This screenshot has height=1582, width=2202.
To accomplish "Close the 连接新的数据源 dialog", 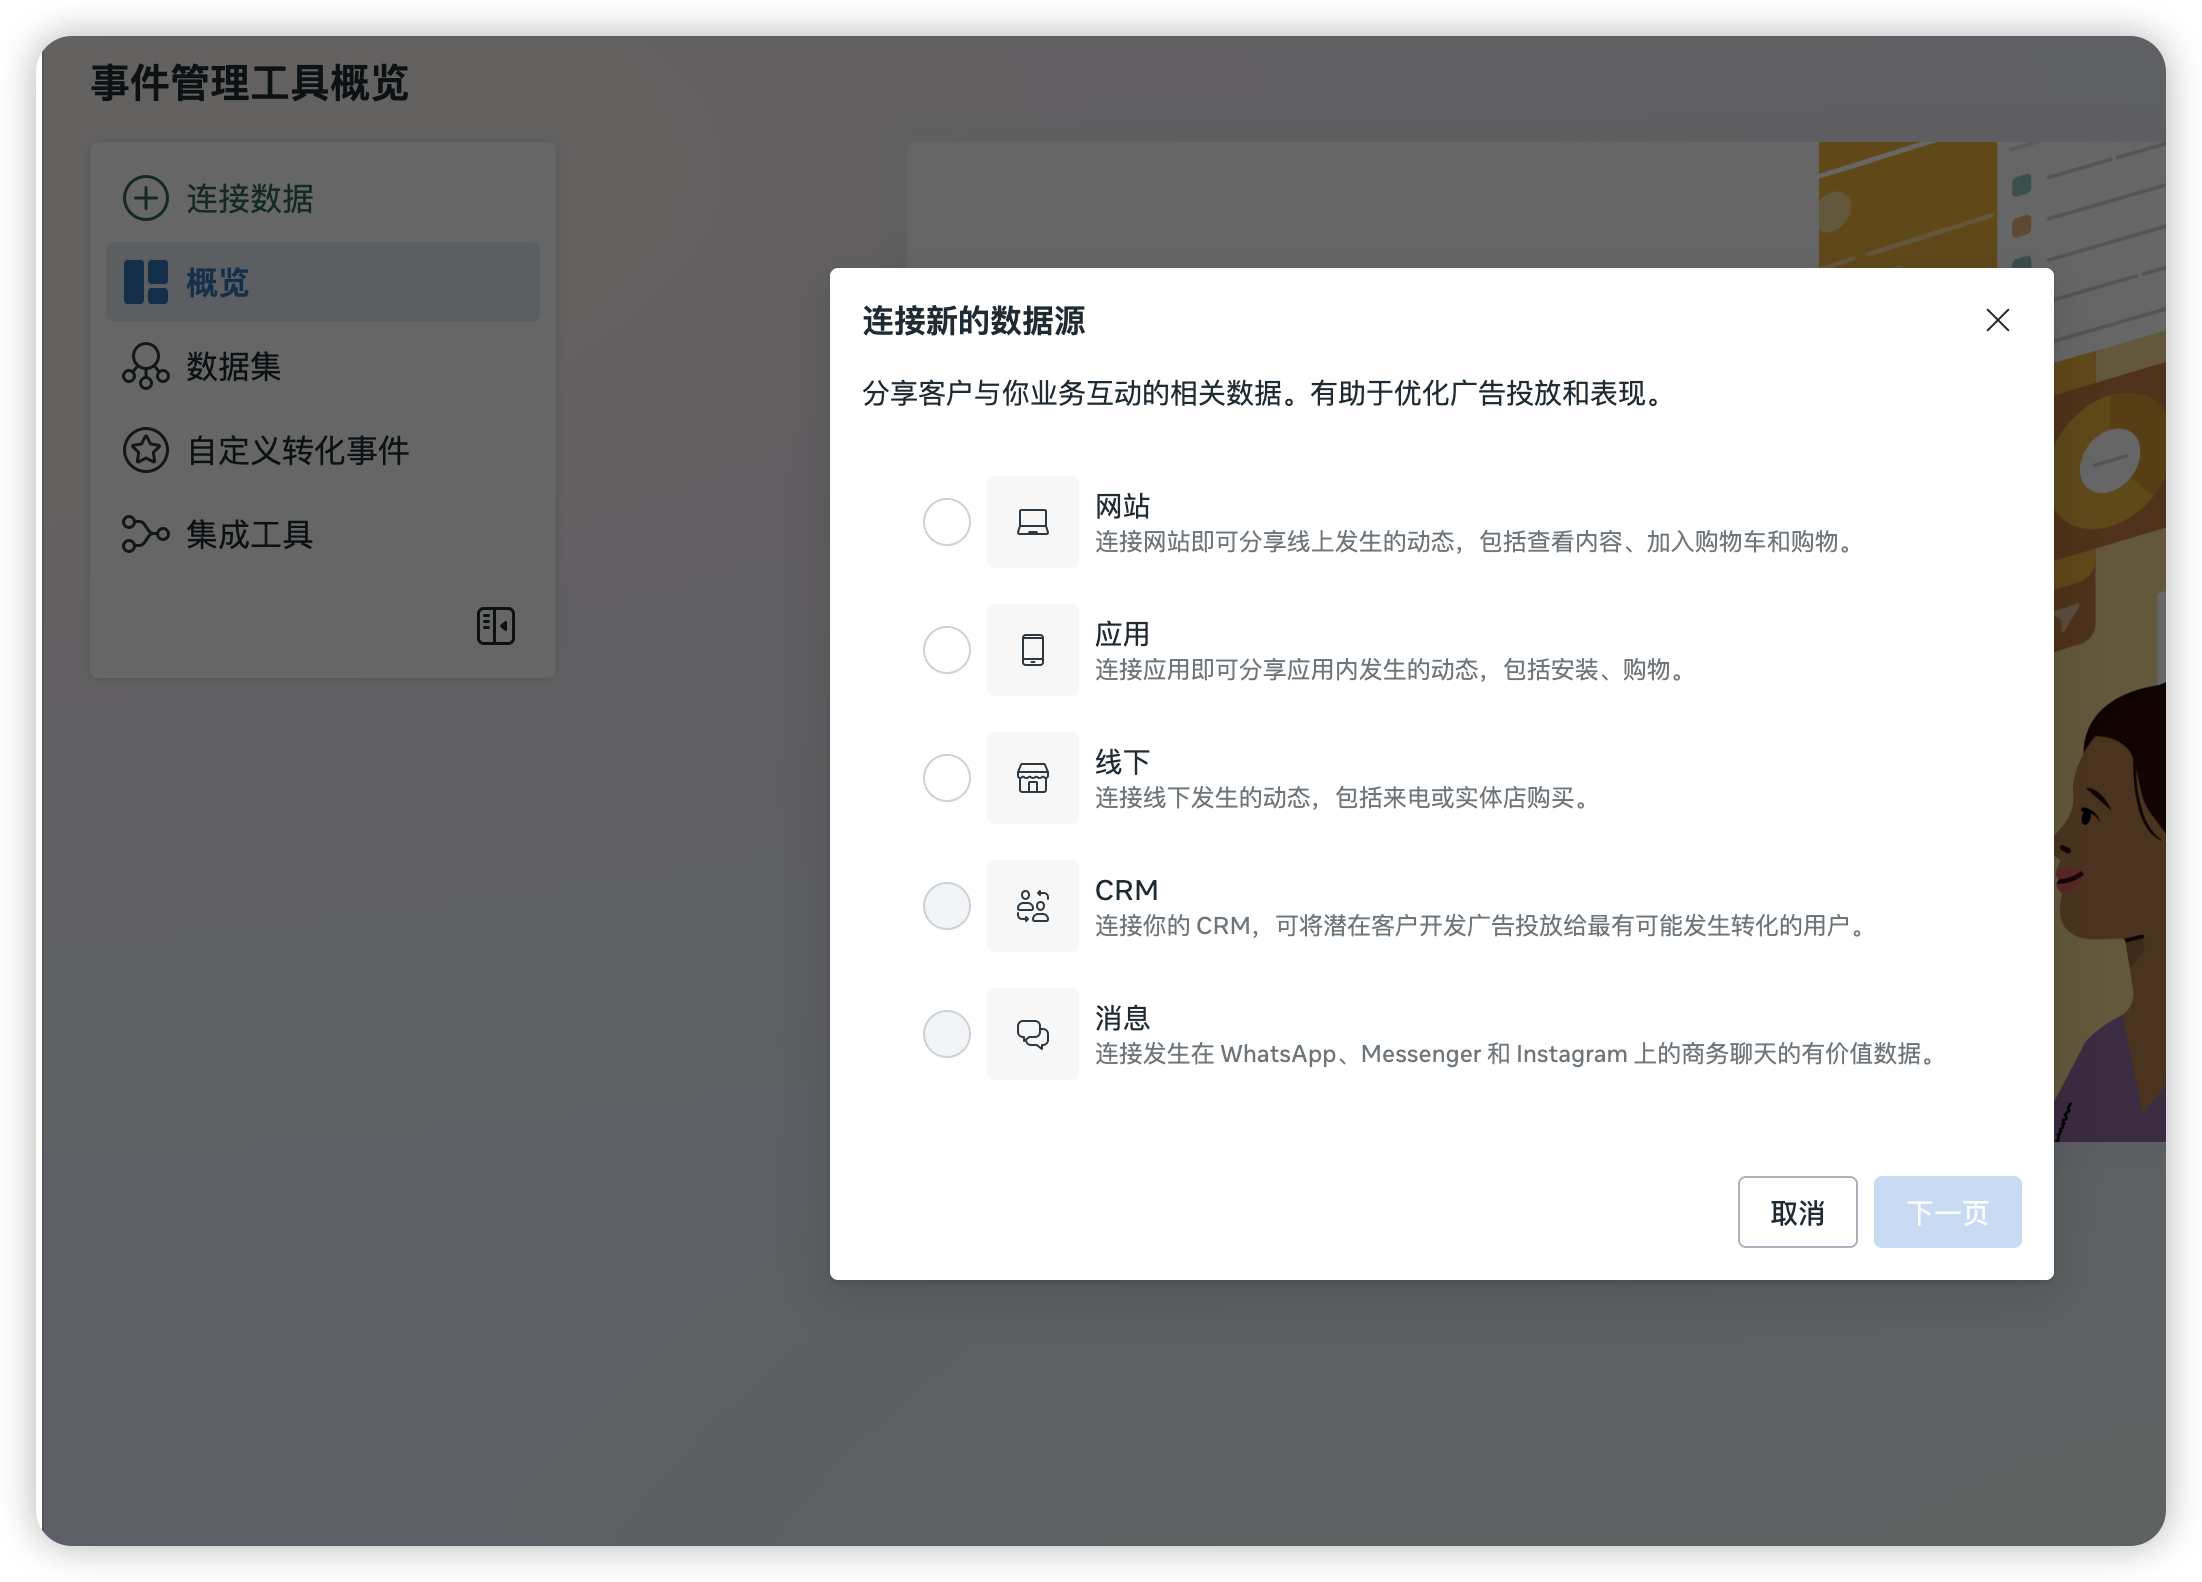I will click(x=1997, y=320).
